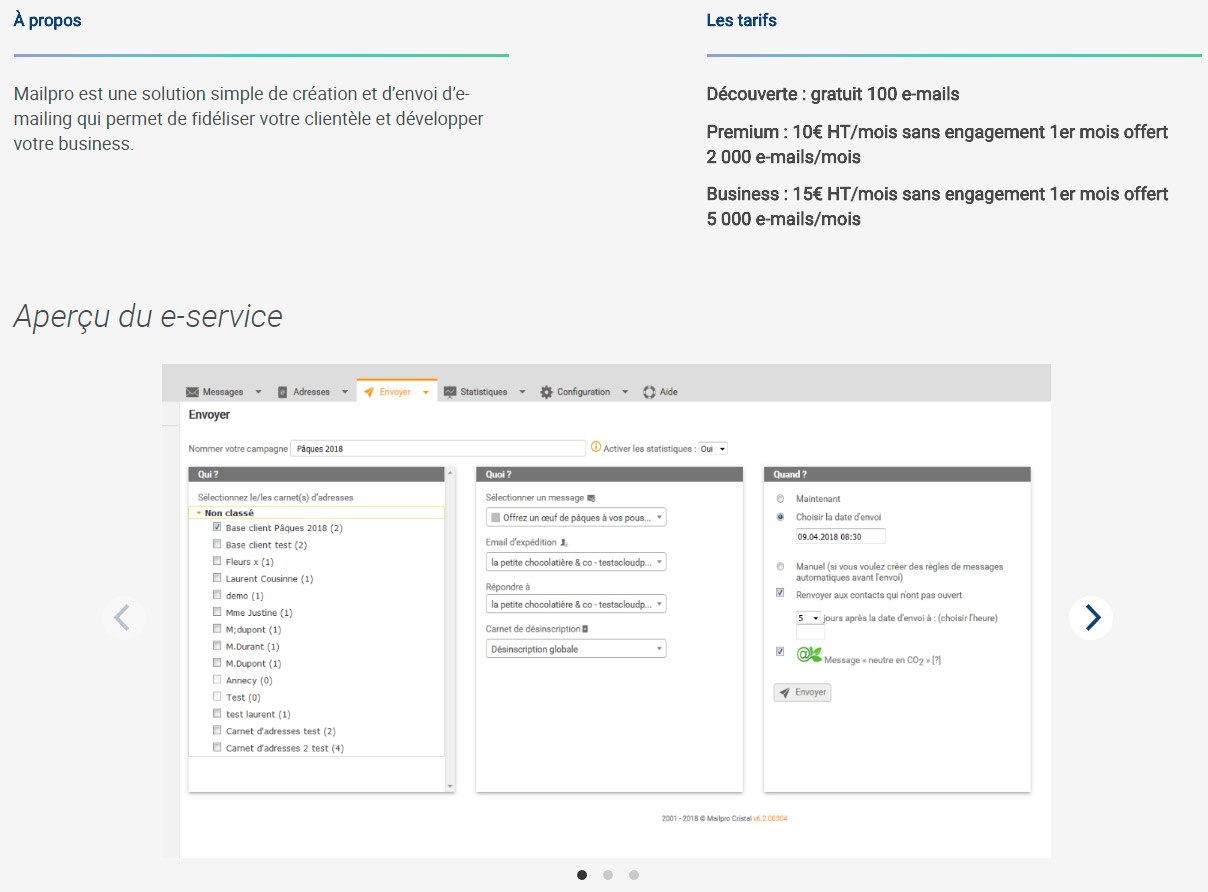The width and height of the screenshot is (1208, 892).
Task: Open the Messages menu dropdown arrow
Action: pos(258,392)
